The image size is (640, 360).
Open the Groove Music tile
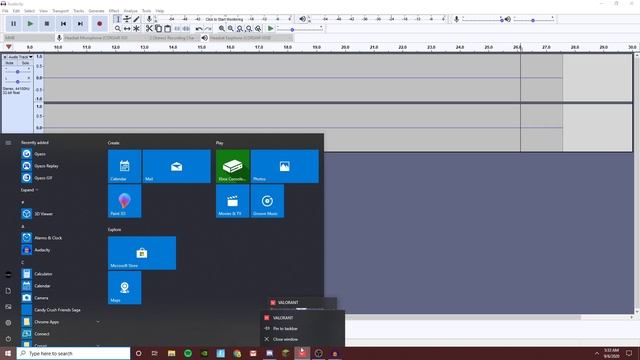pos(267,201)
